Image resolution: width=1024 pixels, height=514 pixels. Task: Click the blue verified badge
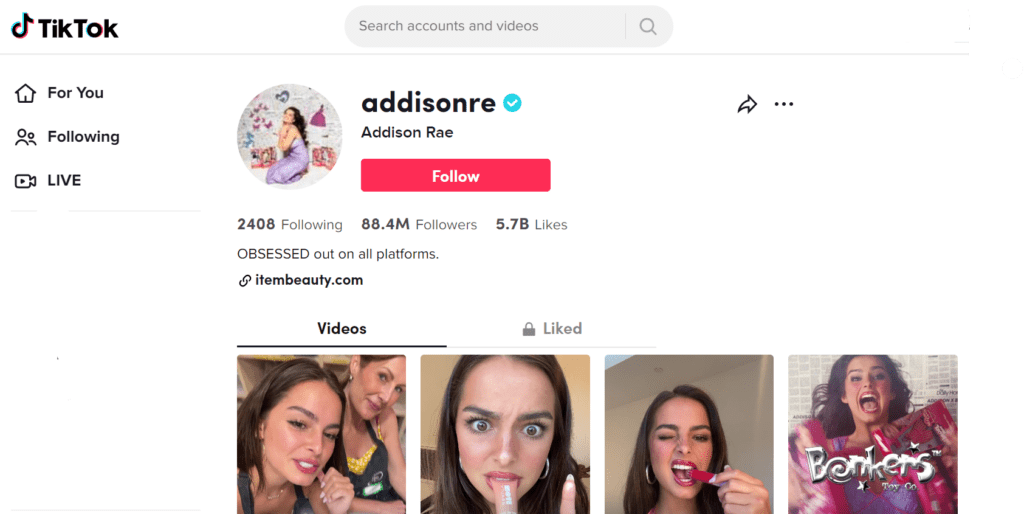[x=512, y=103]
